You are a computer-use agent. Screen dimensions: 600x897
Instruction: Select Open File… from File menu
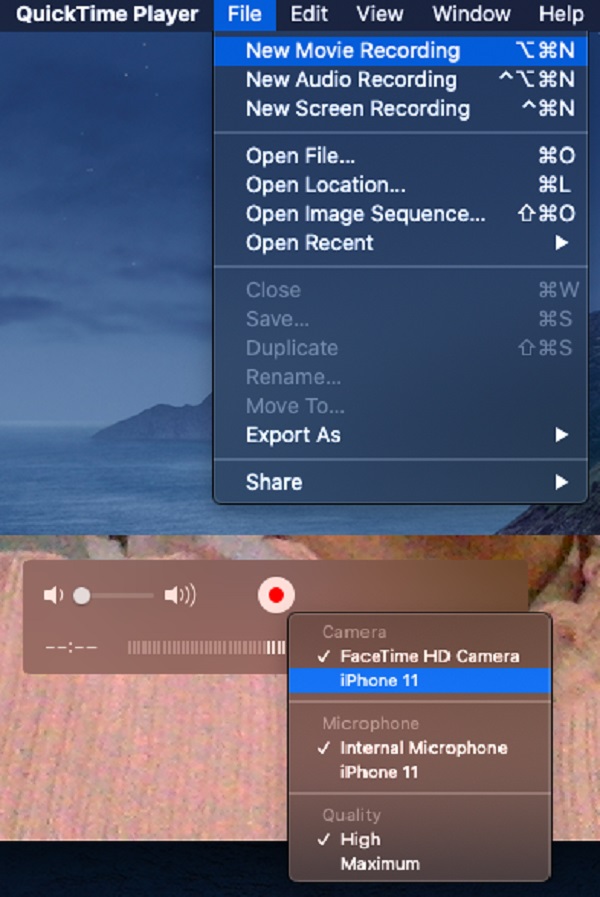pyautogui.click(x=400, y=156)
